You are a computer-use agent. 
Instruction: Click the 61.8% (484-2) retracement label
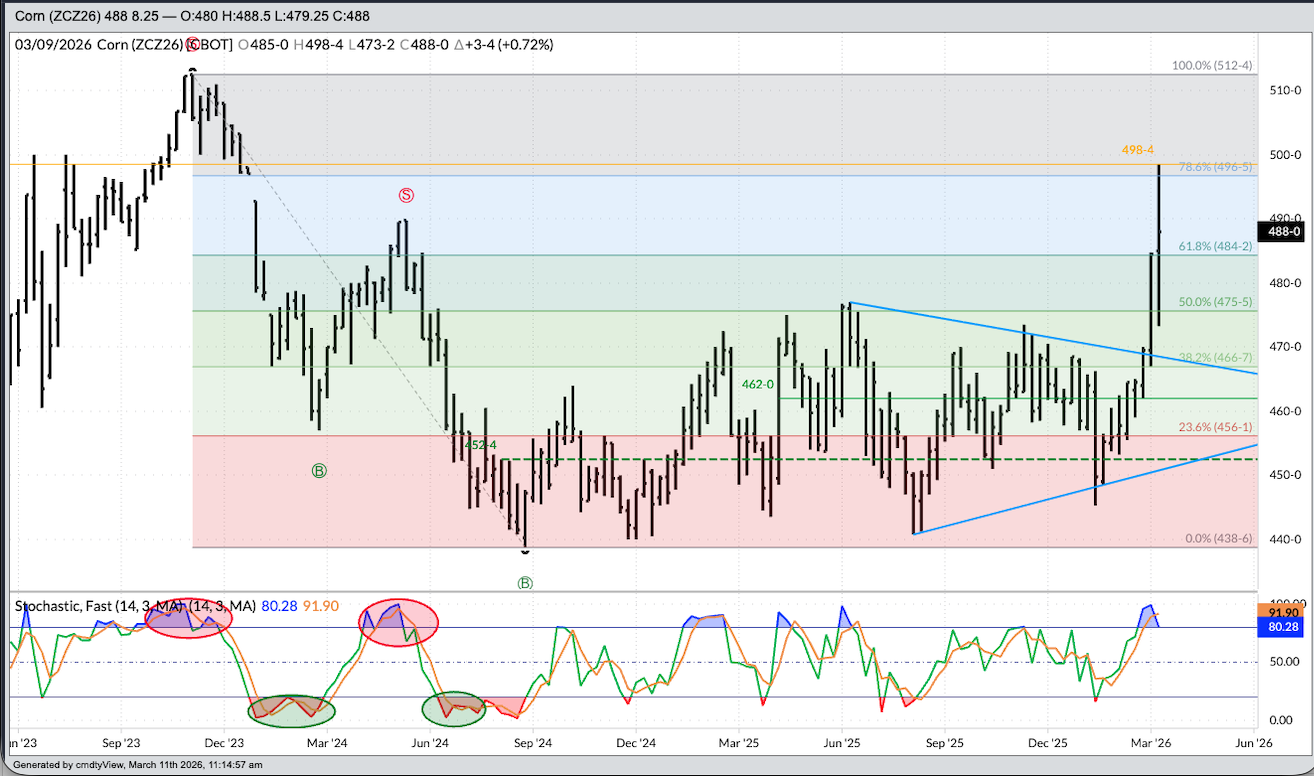pyautogui.click(x=1215, y=247)
